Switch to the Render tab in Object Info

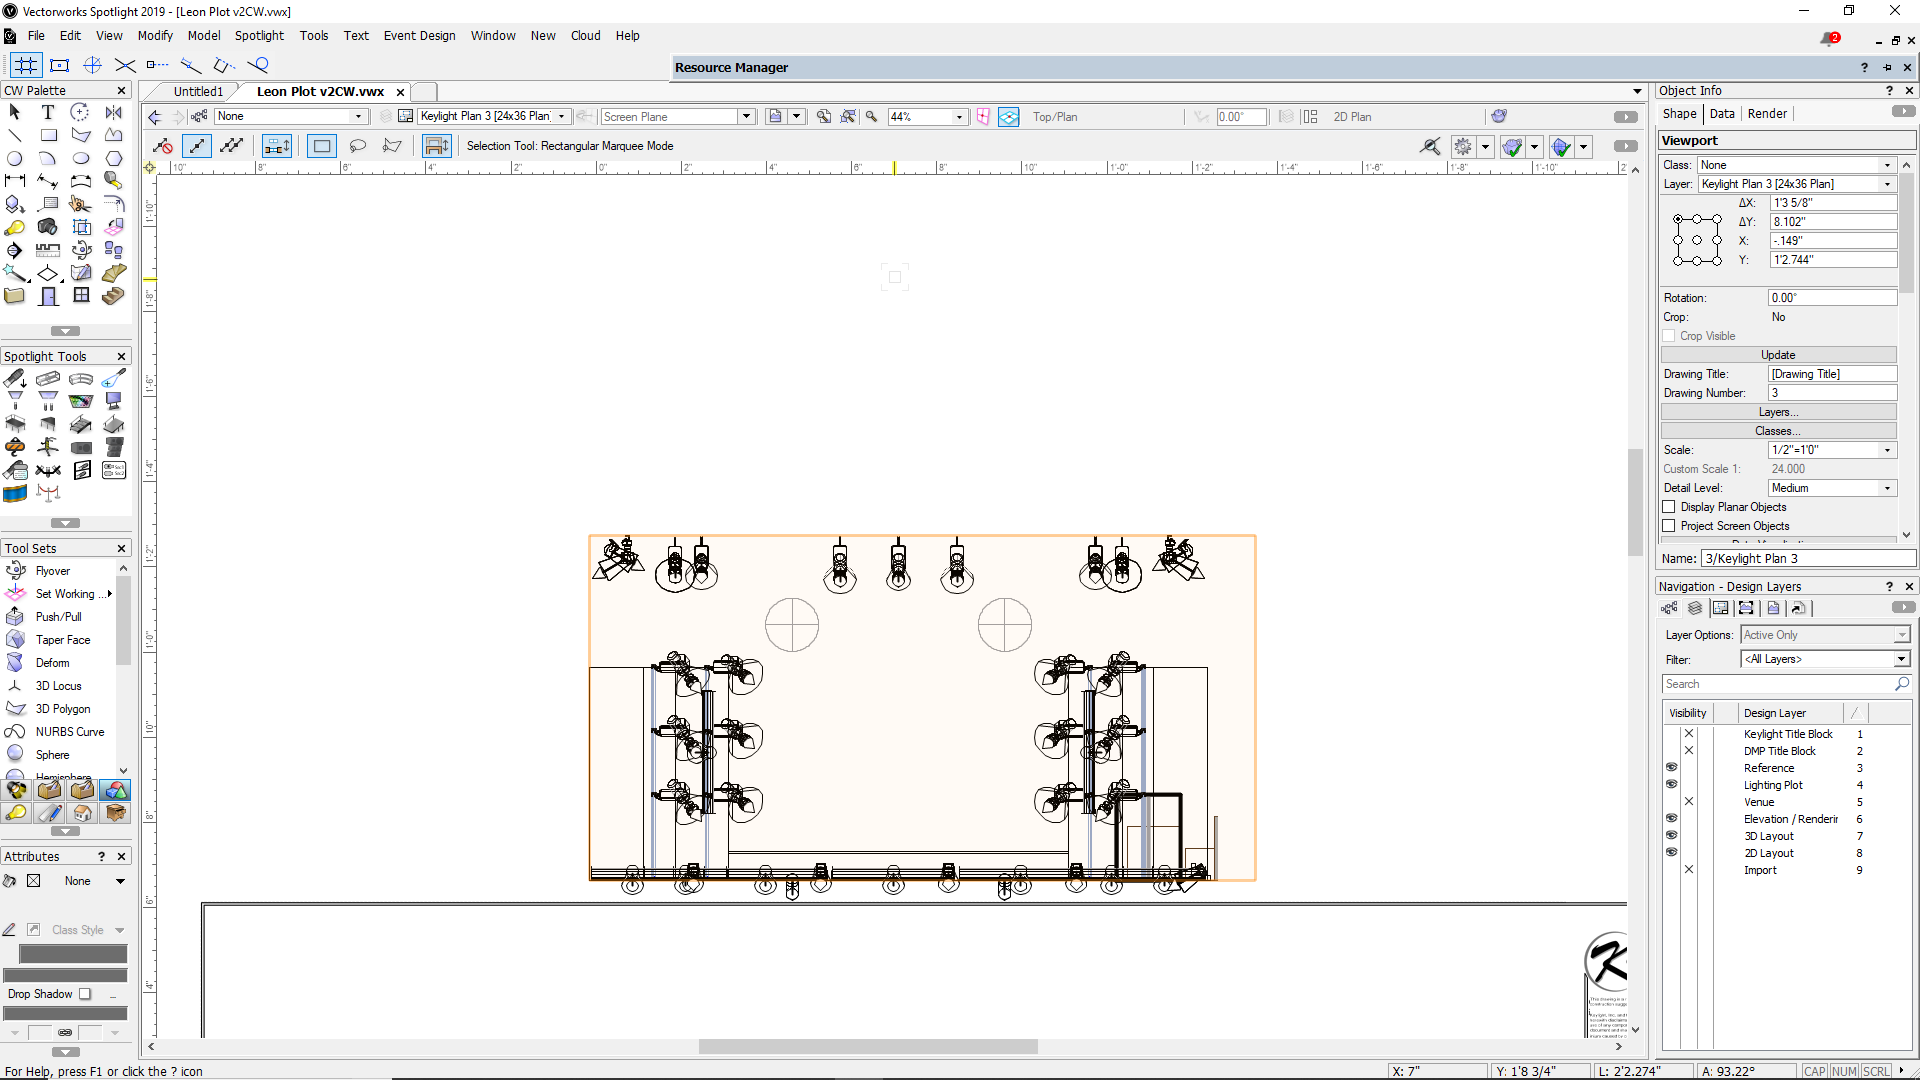pos(1767,113)
